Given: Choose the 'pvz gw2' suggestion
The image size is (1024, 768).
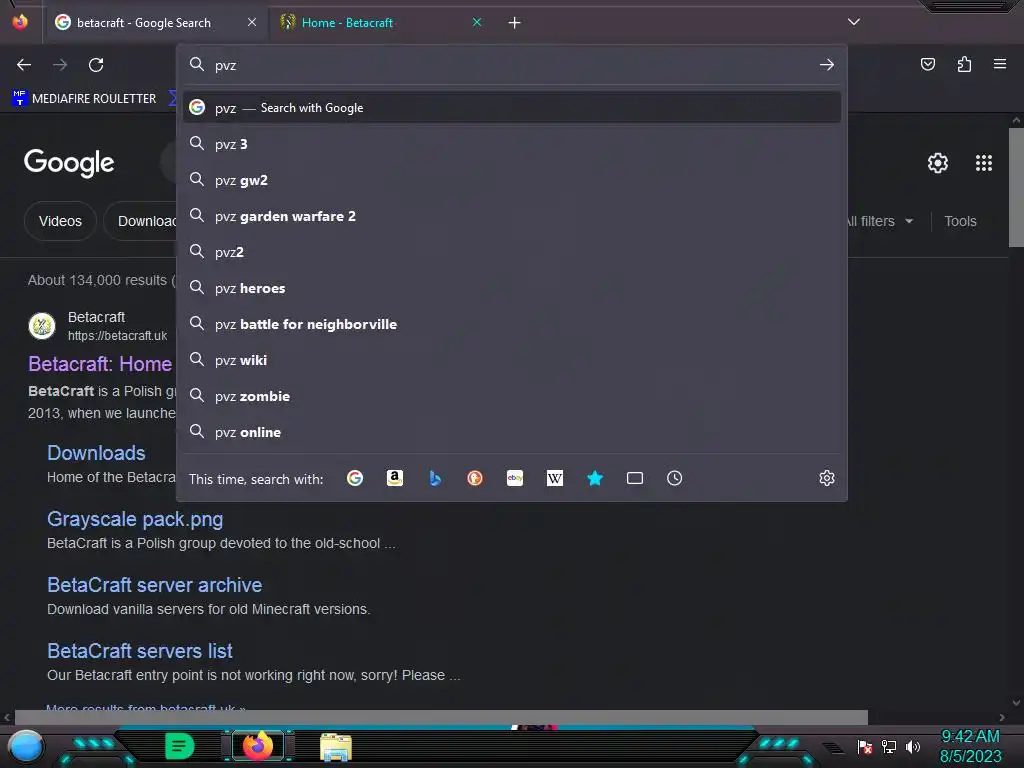Looking at the screenshot, I should 512,180.
